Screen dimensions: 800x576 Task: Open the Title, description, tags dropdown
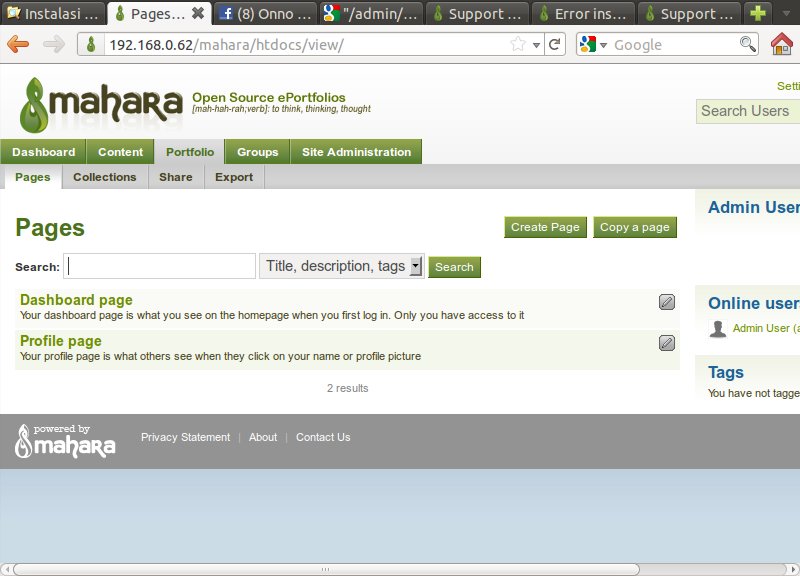click(x=341, y=266)
